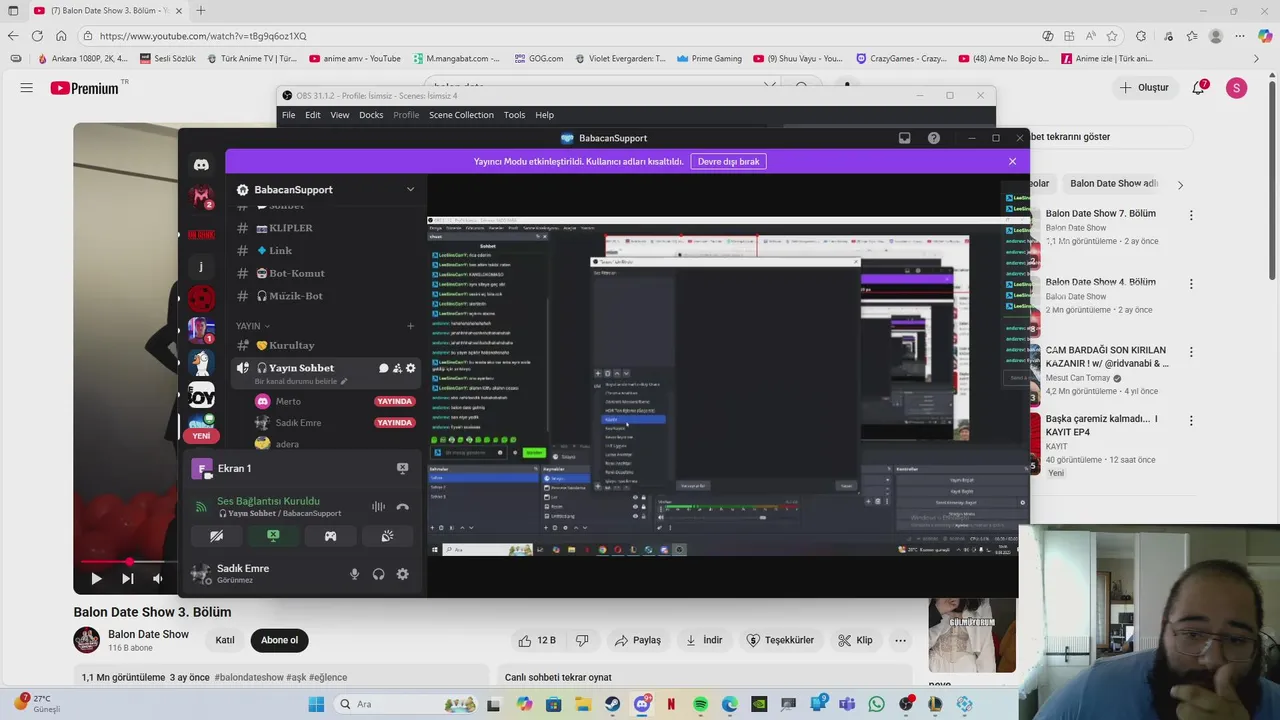The width and height of the screenshot is (1280, 720).
Task: Open Steam from the taskbar
Action: click(x=612, y=704)
